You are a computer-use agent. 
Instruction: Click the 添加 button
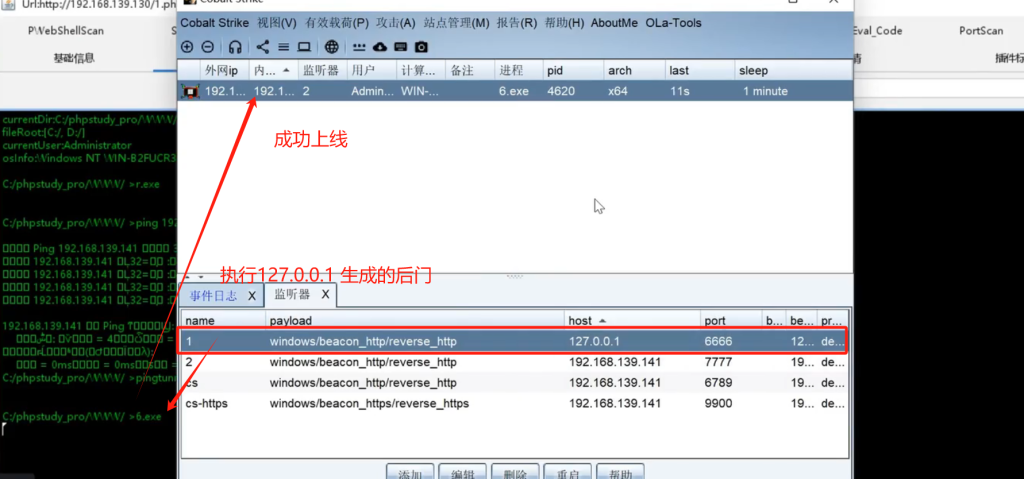(410, 472)
